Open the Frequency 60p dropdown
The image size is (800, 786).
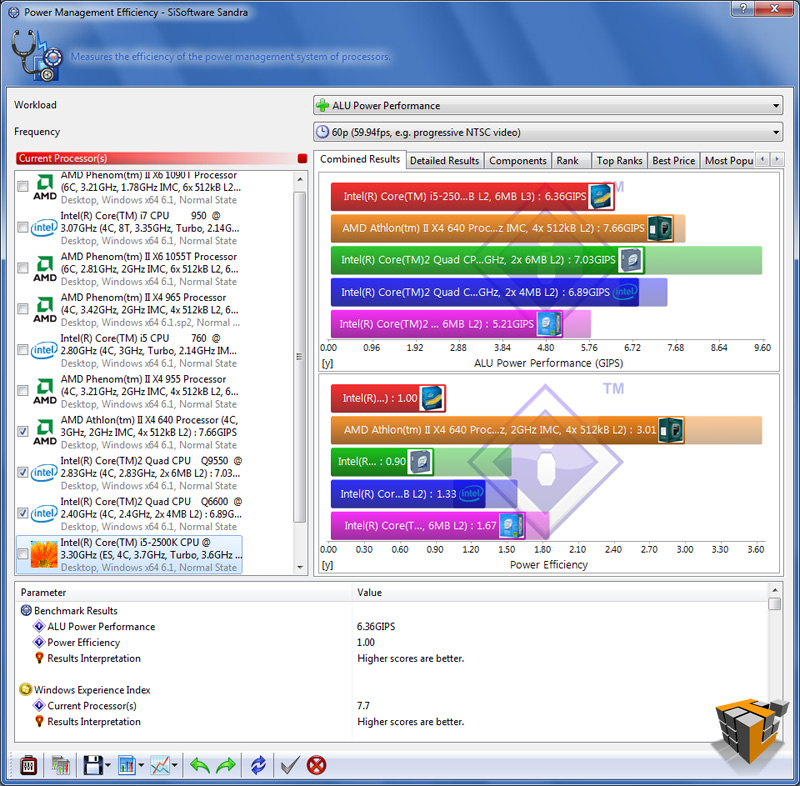click(548, 132)
